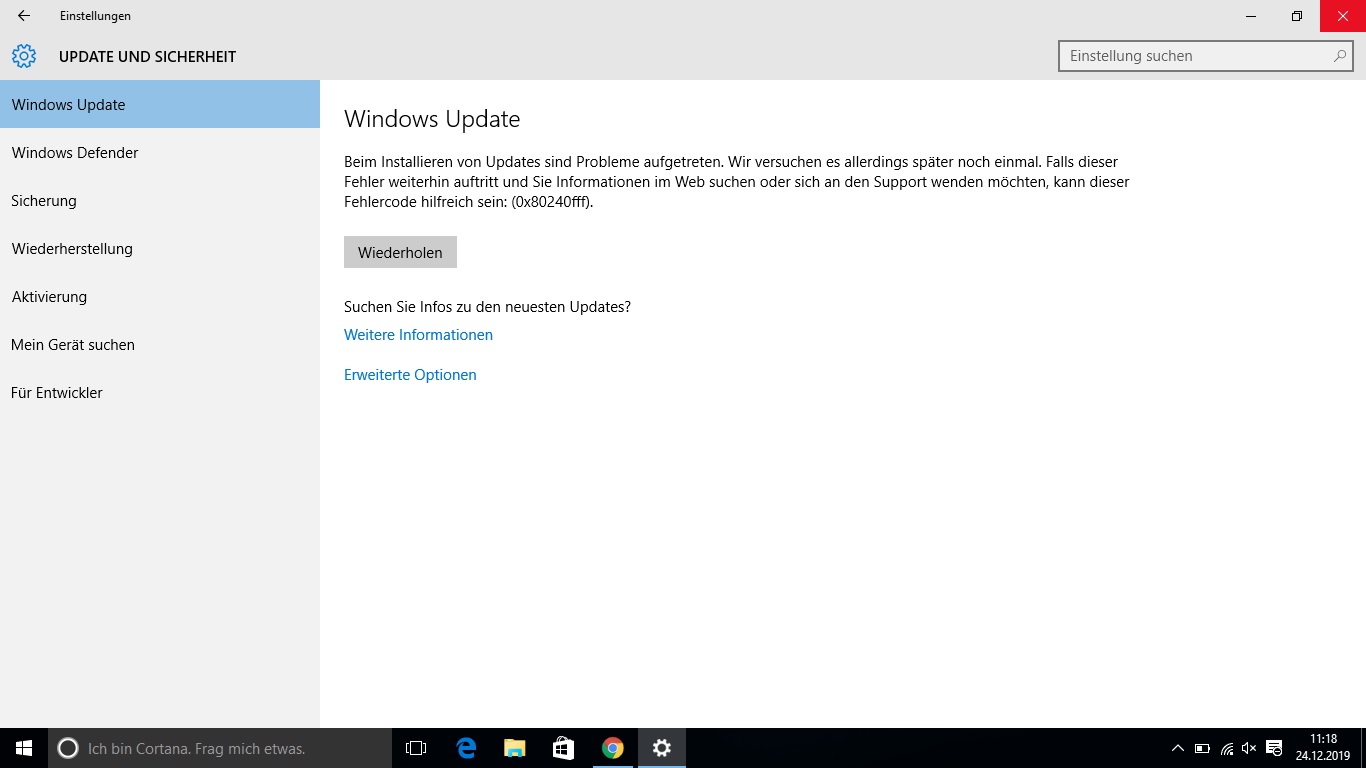
Task: Check the battery status icon
Action: 1202,748
